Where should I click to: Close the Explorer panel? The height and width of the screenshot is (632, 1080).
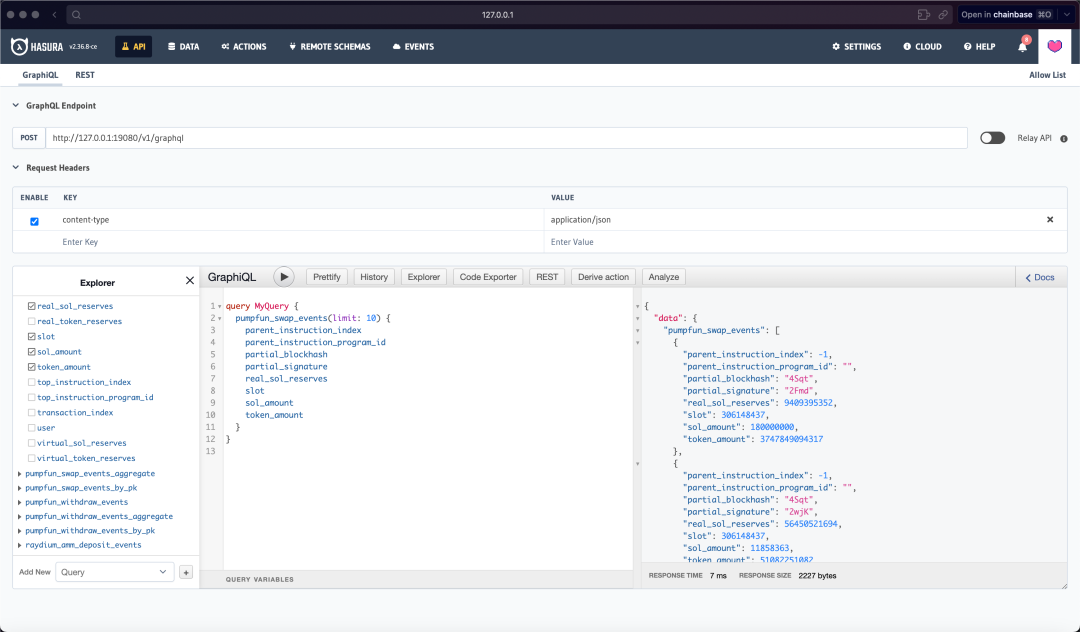[x=190, y=281]
